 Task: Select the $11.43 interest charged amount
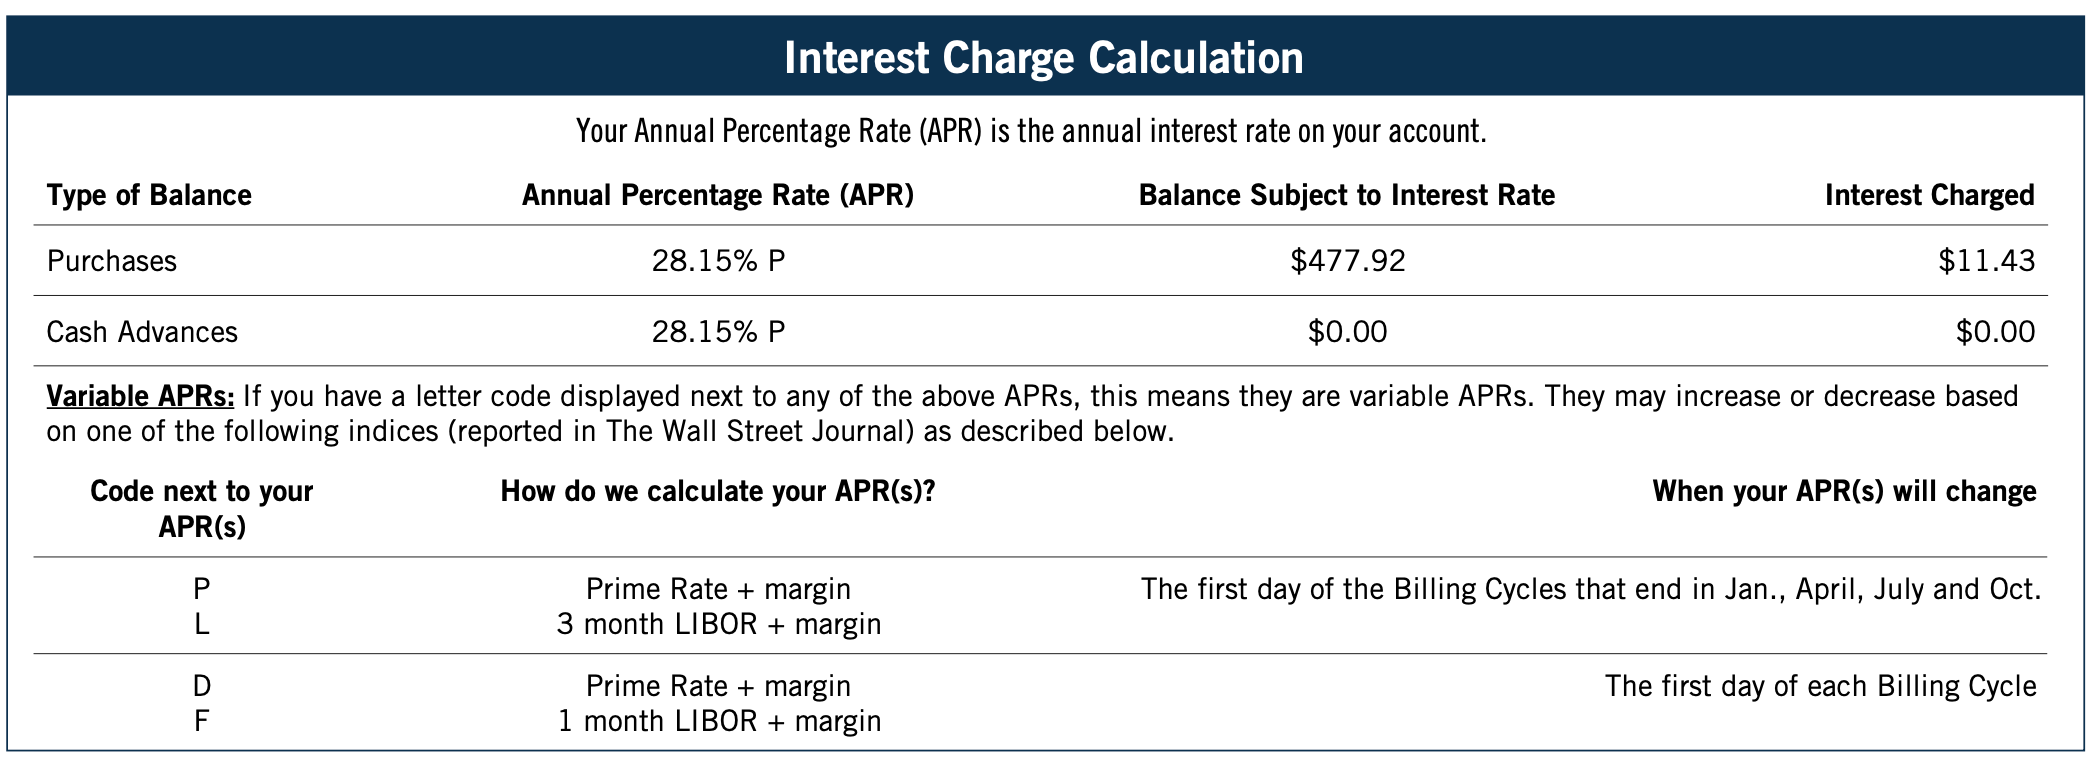coord(1986,261)
